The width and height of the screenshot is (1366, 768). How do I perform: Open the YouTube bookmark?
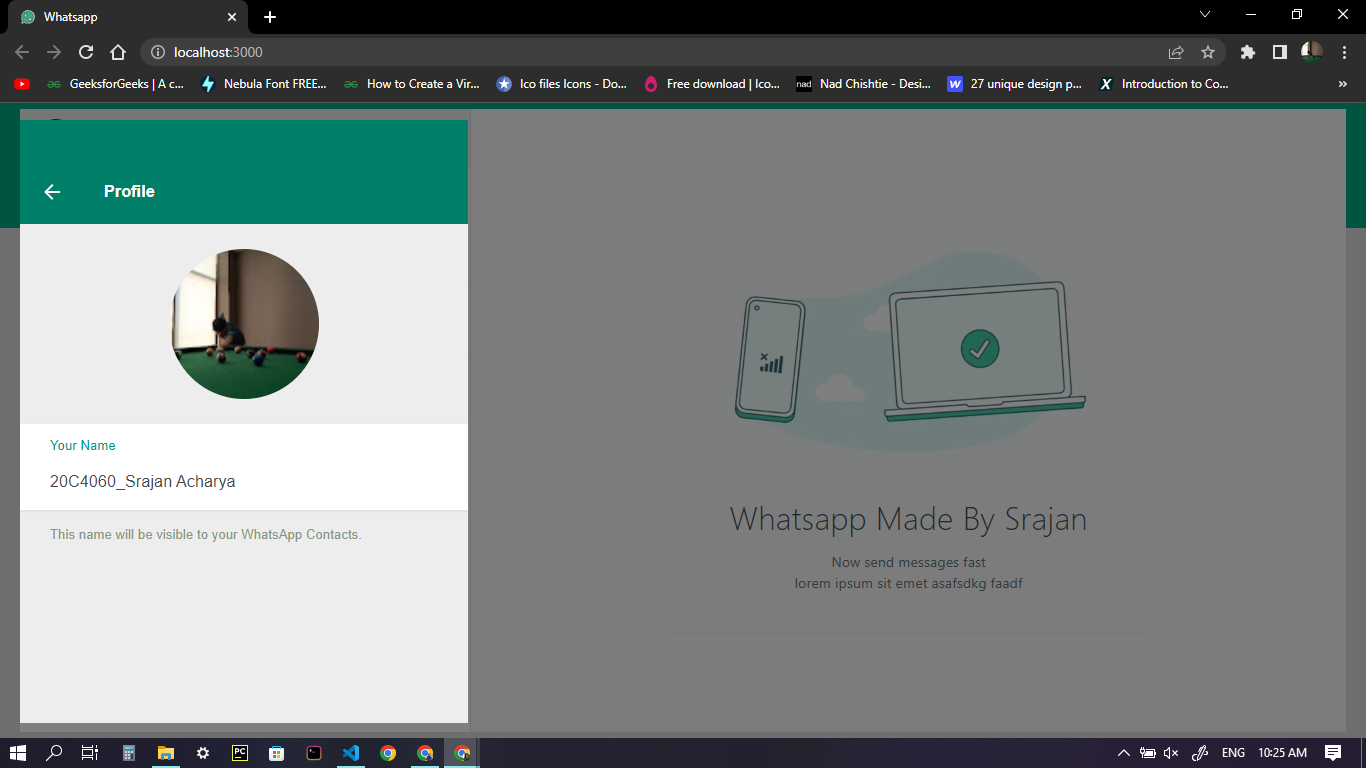point(22,84)
